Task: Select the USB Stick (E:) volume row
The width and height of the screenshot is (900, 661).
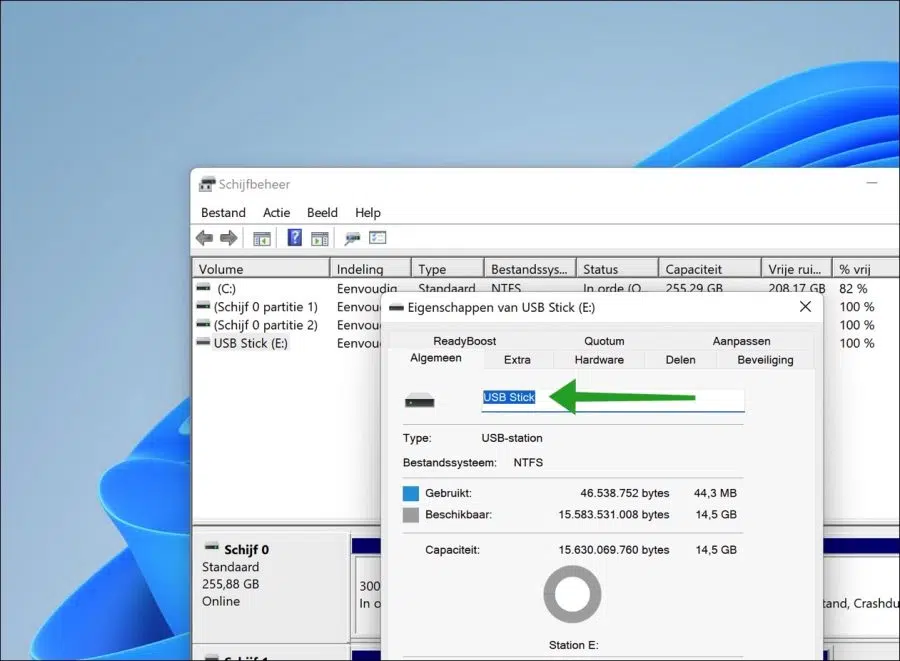Action: [251, 343]
